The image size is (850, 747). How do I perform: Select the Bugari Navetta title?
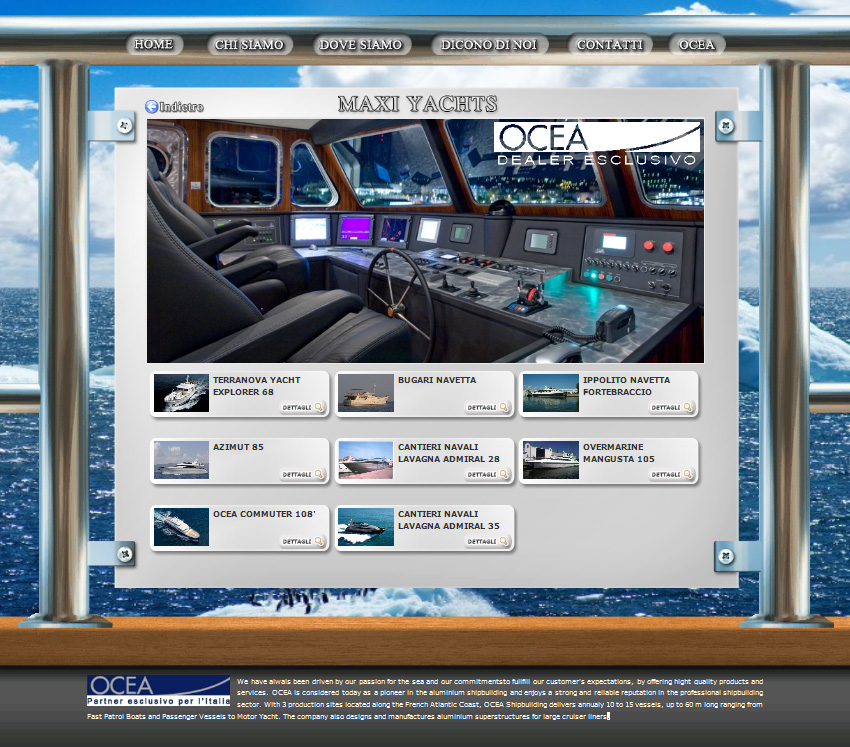pos(437,380)
